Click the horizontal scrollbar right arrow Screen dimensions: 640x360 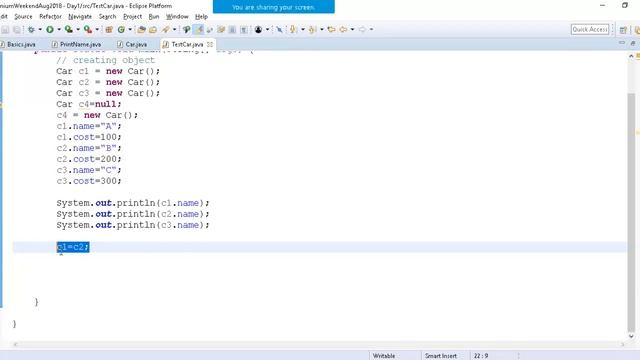pos(622,344)
